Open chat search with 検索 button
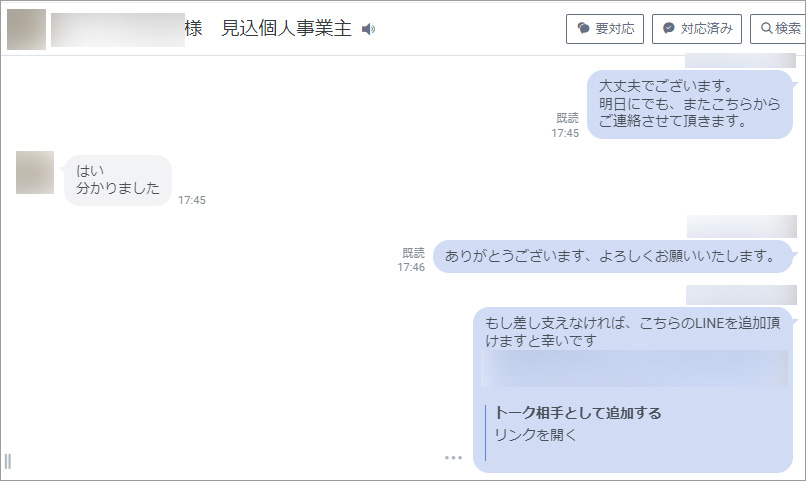806x481 pixels. click(x=777, y=29)
